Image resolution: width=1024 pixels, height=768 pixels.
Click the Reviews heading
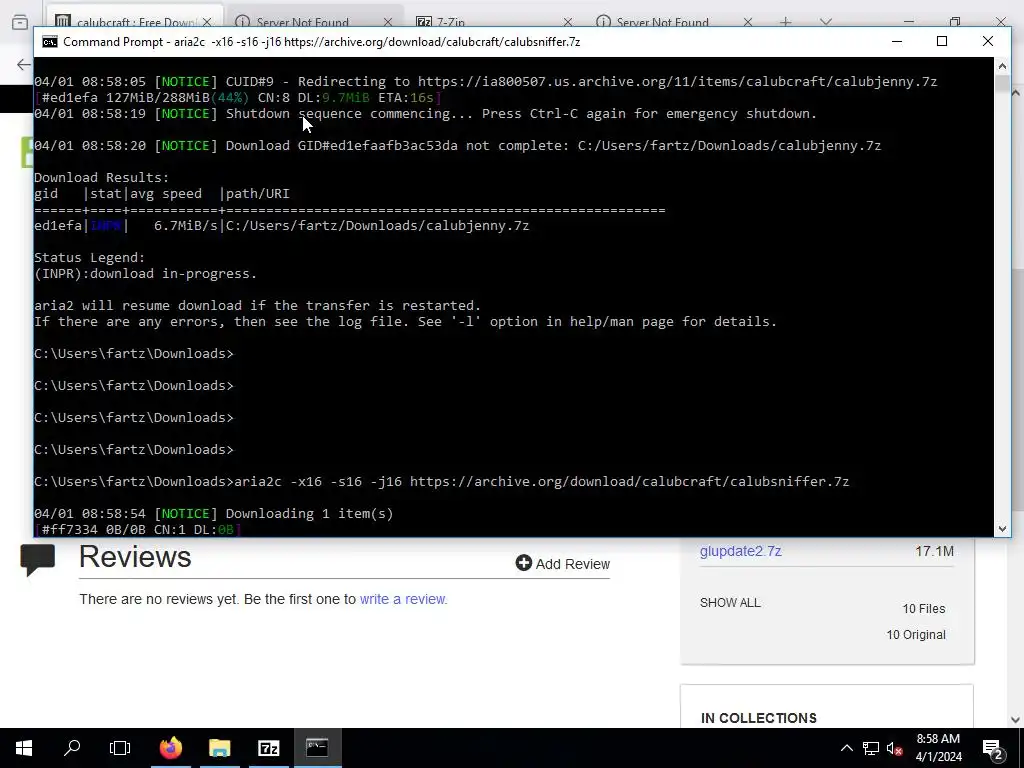[135, 557]
